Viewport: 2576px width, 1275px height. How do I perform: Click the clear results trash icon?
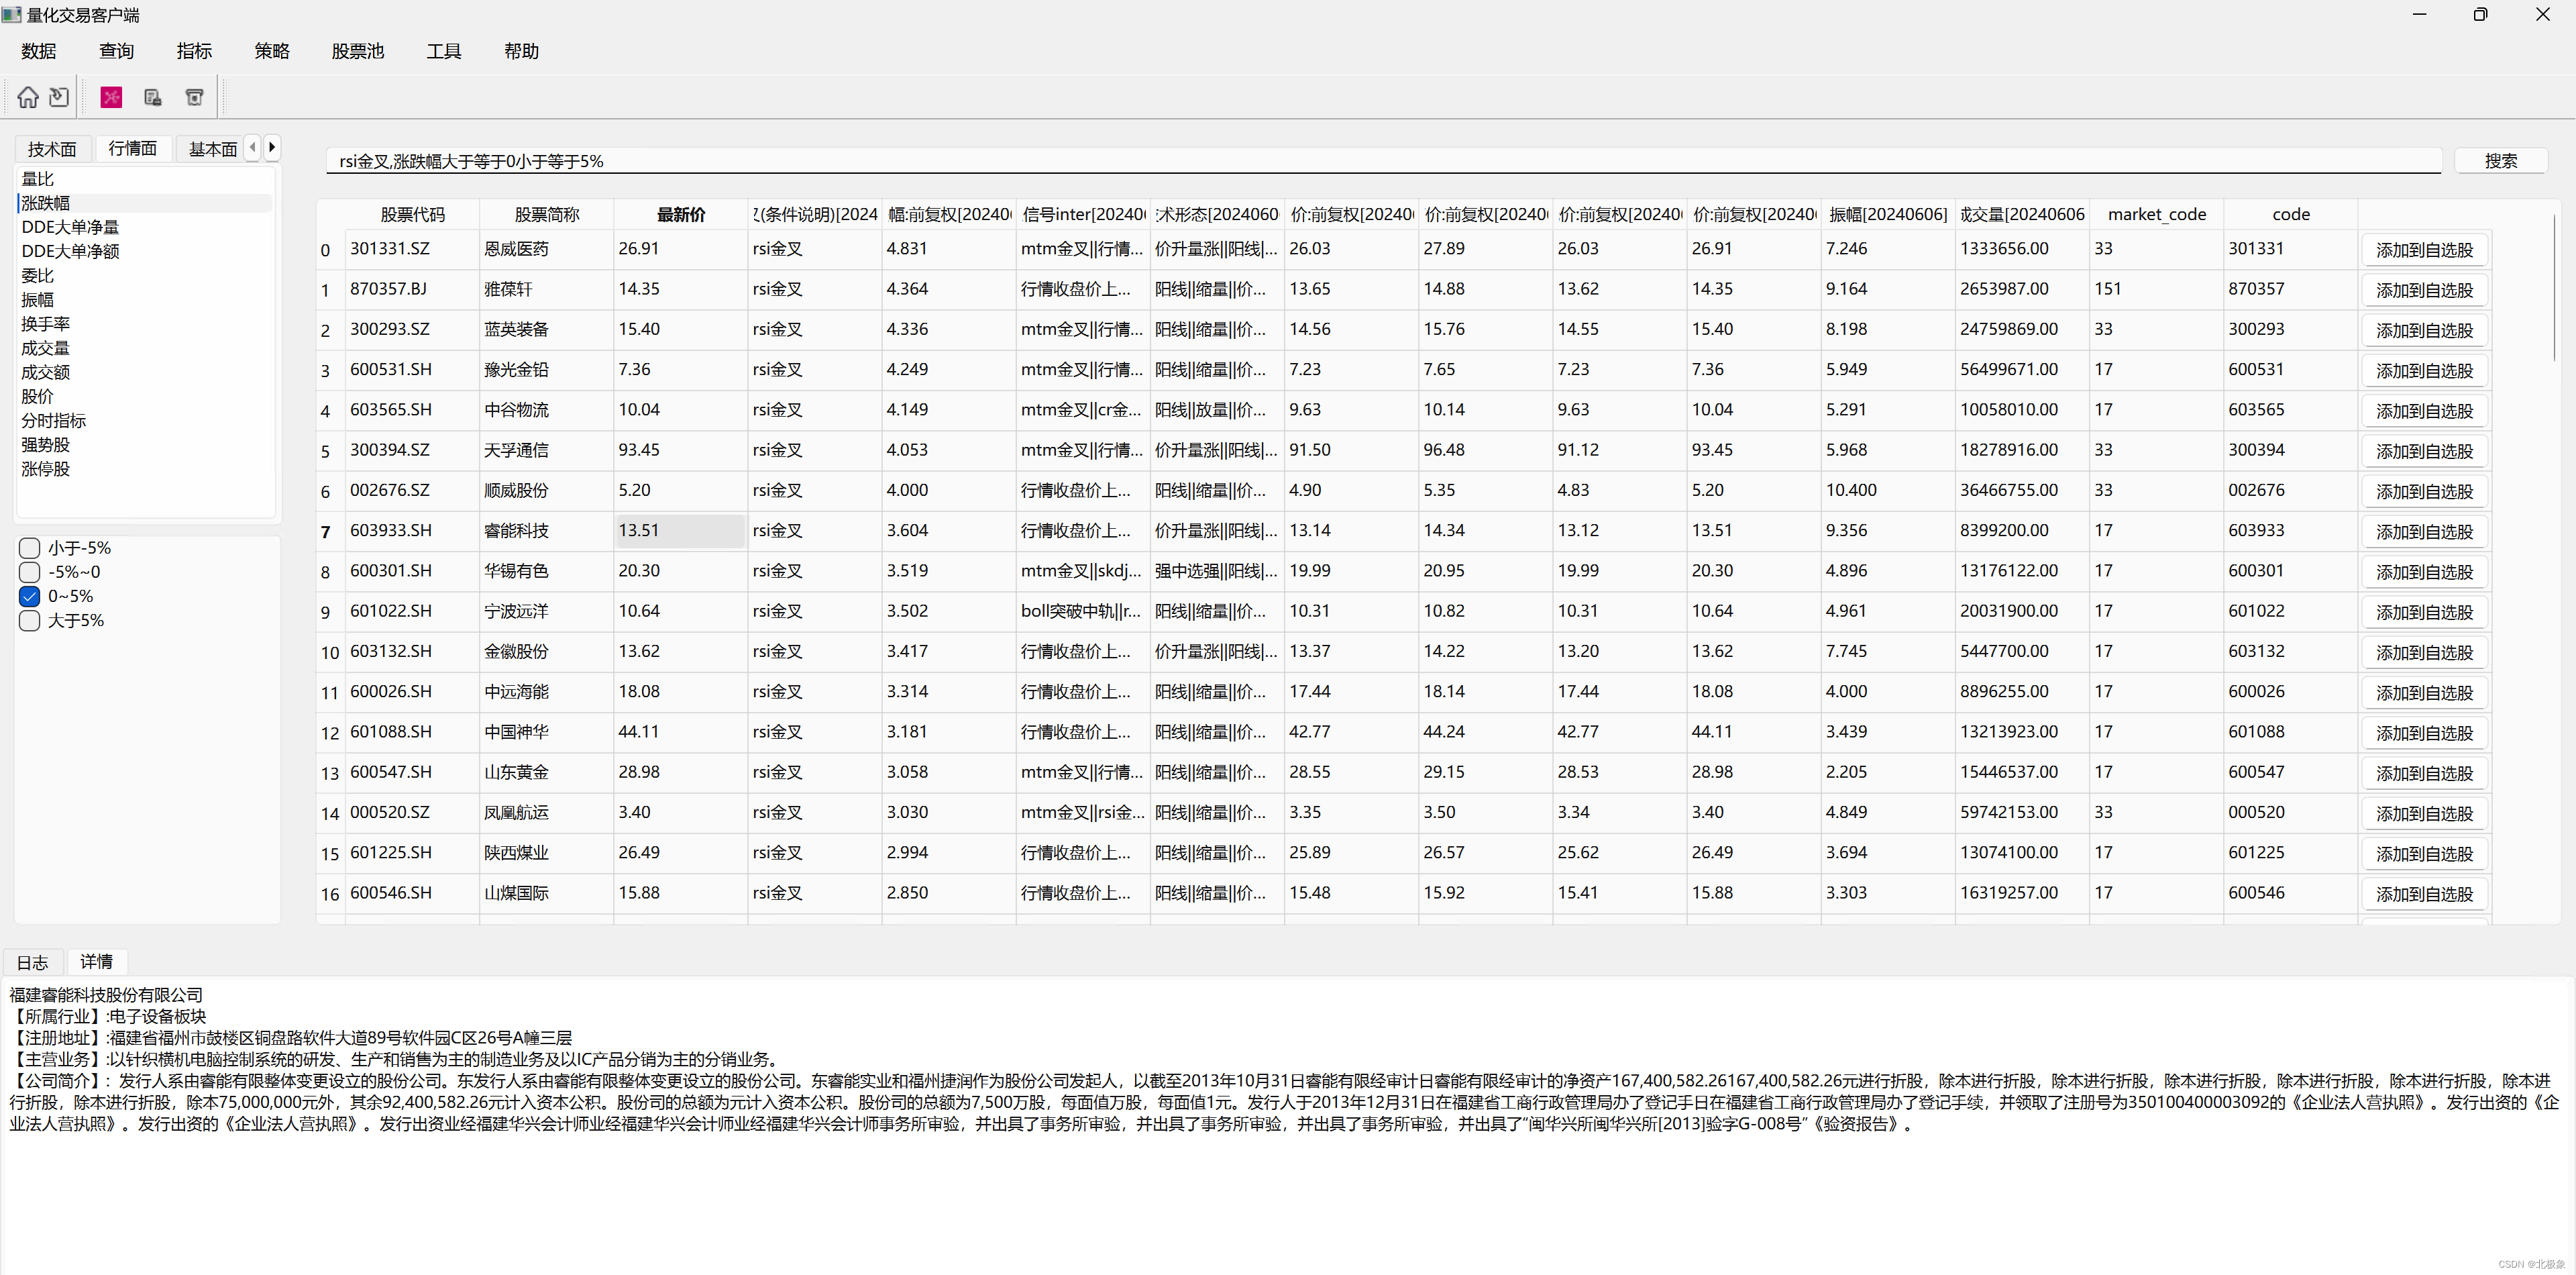tap(194, 97)
